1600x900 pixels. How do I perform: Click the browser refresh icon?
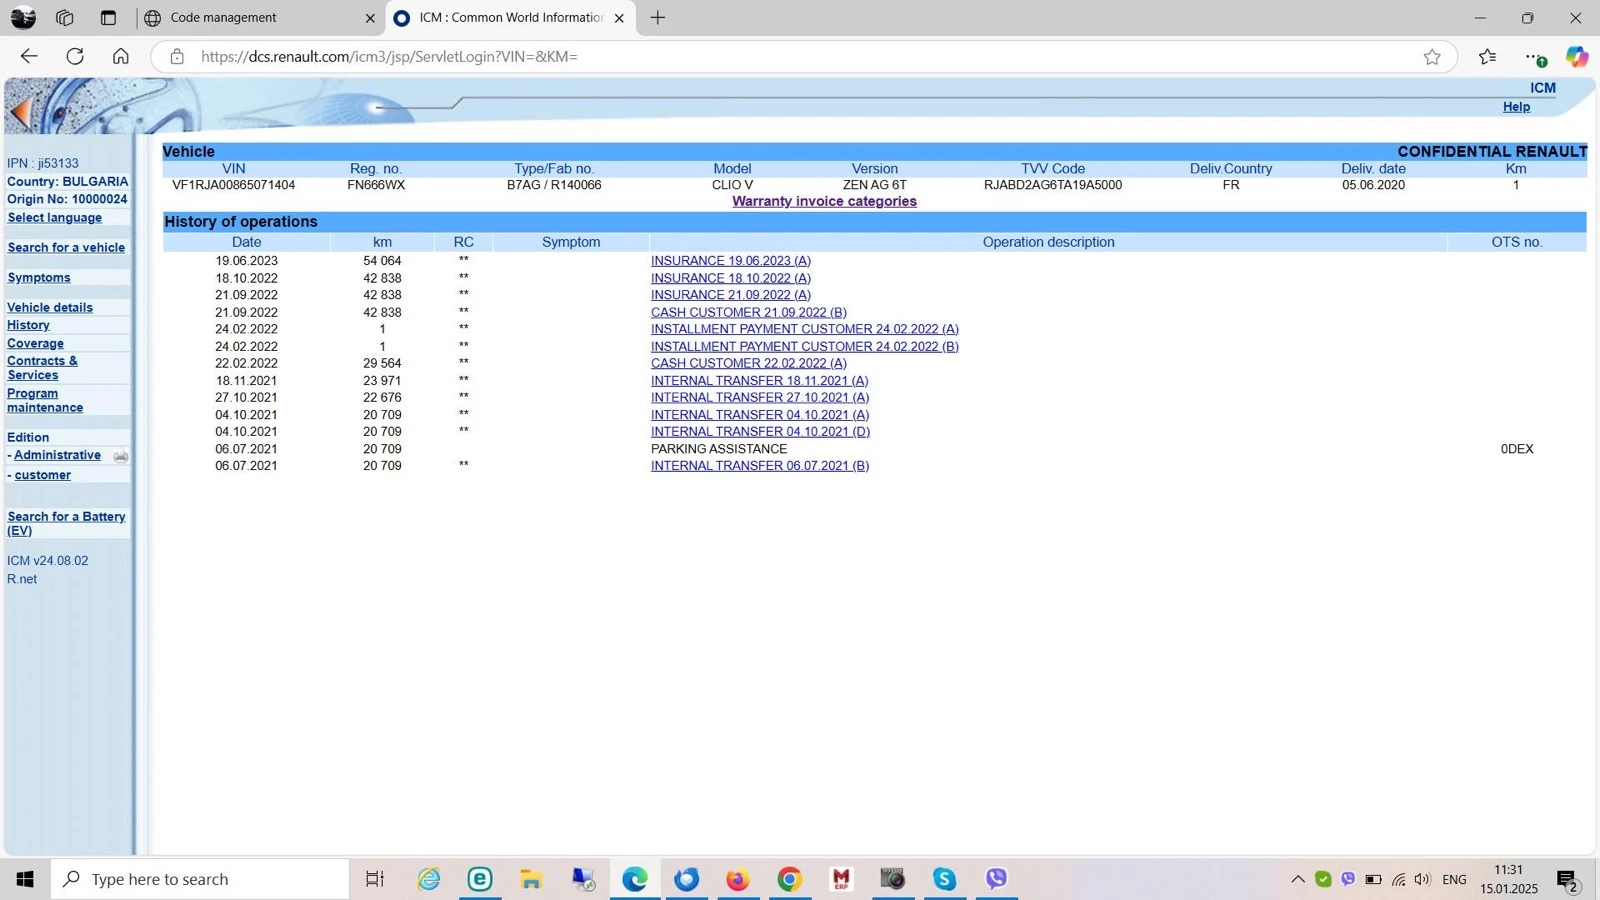[x=75, y=57]
